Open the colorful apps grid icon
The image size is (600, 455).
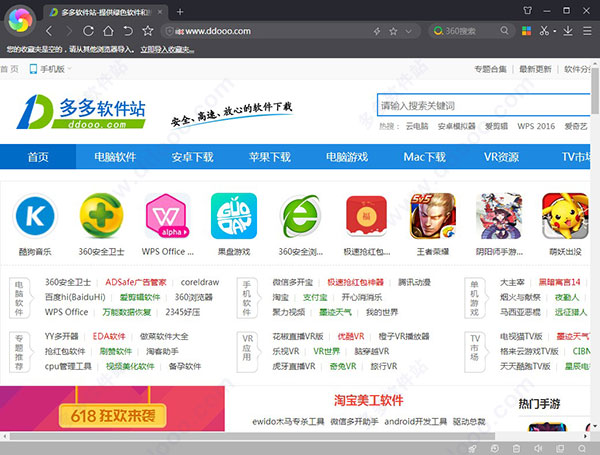click(527, 31)
